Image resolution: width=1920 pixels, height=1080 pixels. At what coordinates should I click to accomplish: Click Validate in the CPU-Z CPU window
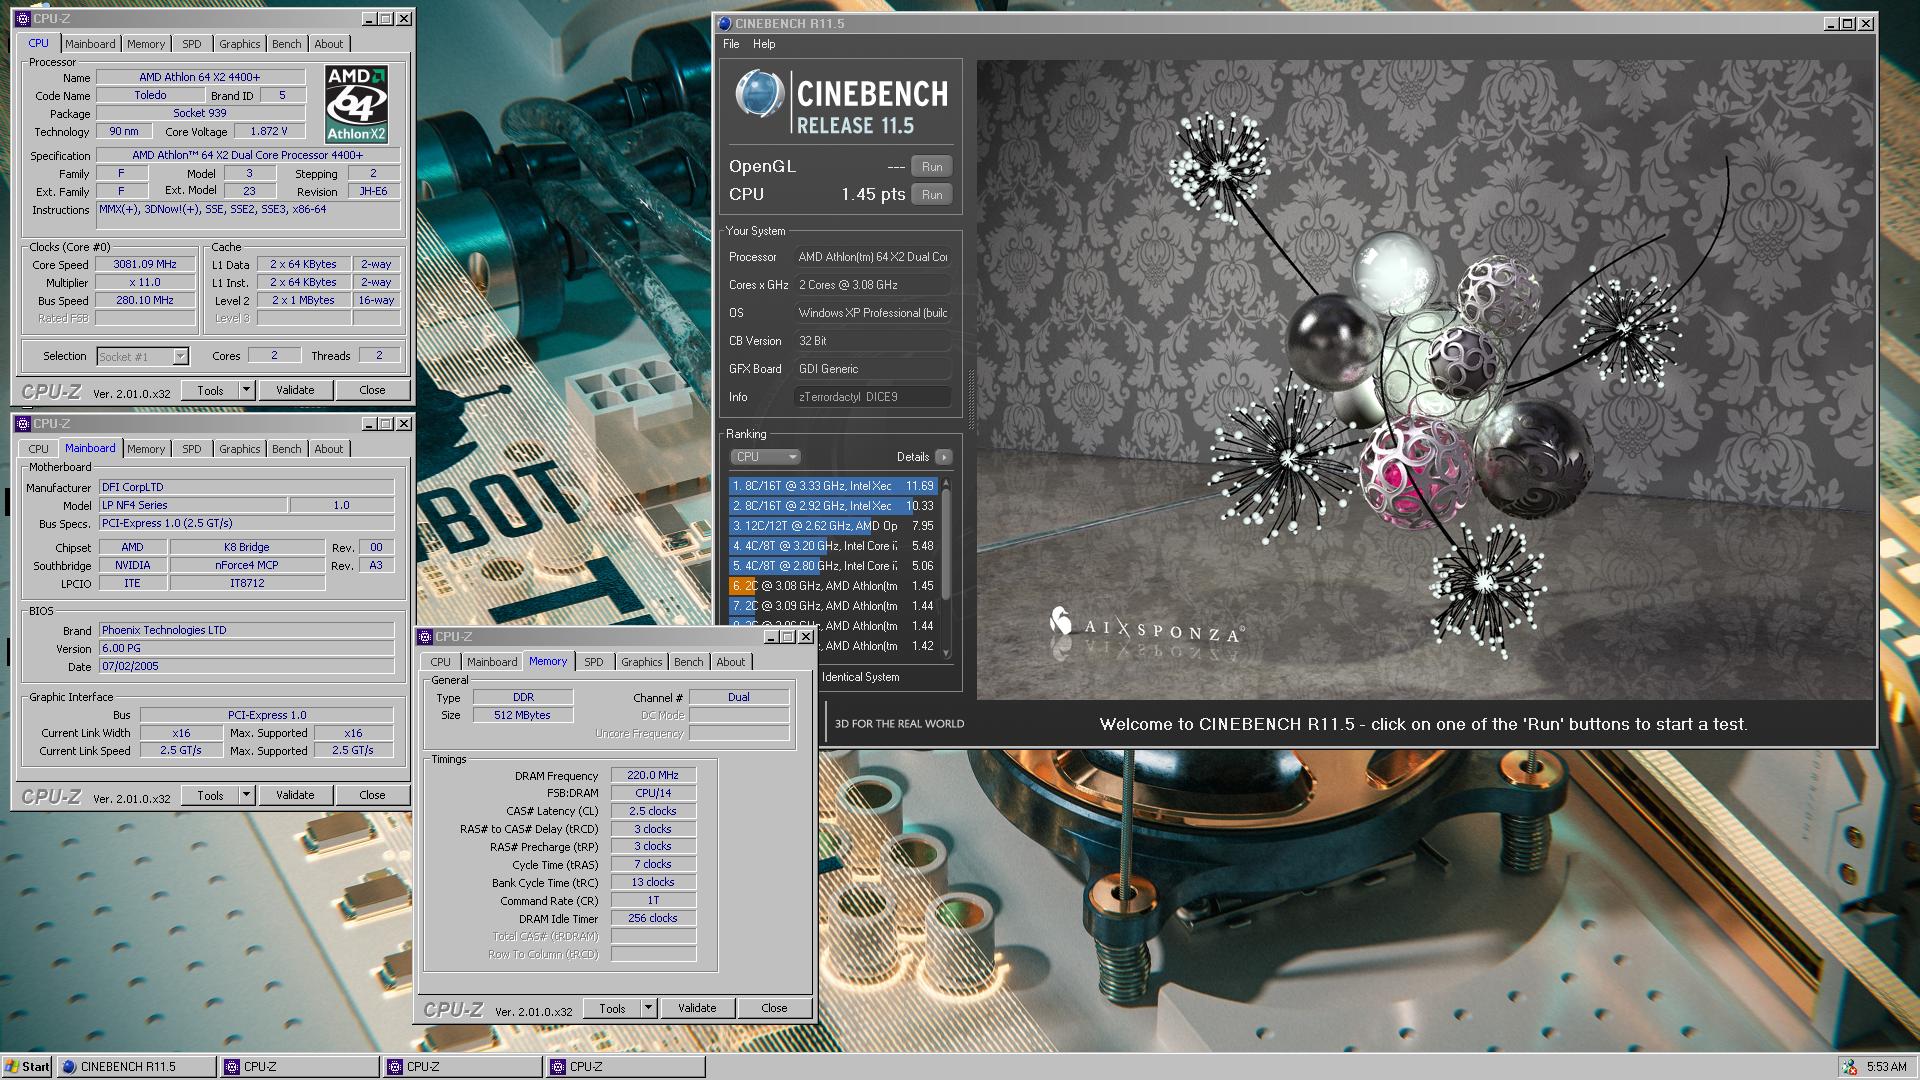coord(295,390)
